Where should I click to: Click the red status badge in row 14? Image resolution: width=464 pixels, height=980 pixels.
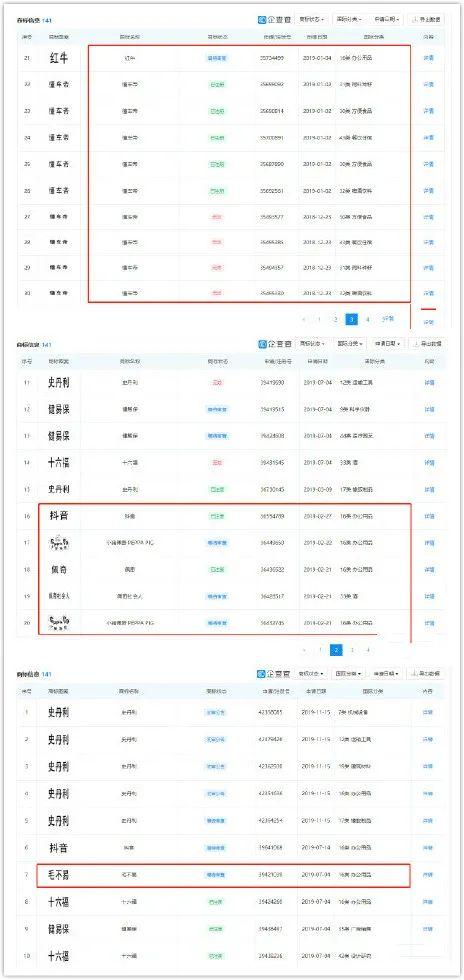[217, 462]
